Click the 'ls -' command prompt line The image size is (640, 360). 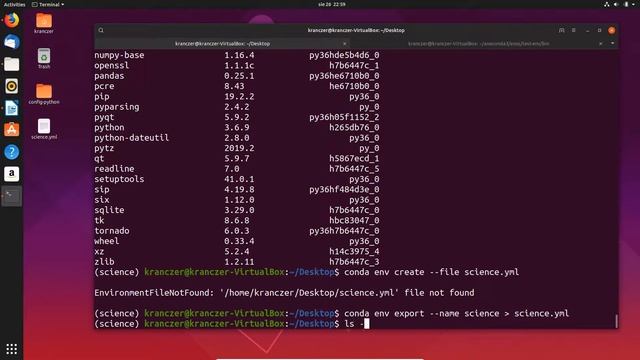click(x=232, y=324)
